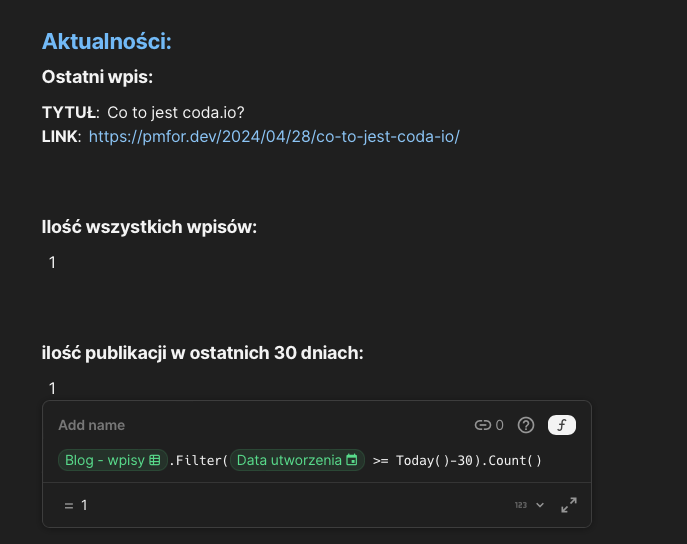Click the 'Ostatni wpis:' subheading
Screen dimensions: 687x544
[97, 77]
